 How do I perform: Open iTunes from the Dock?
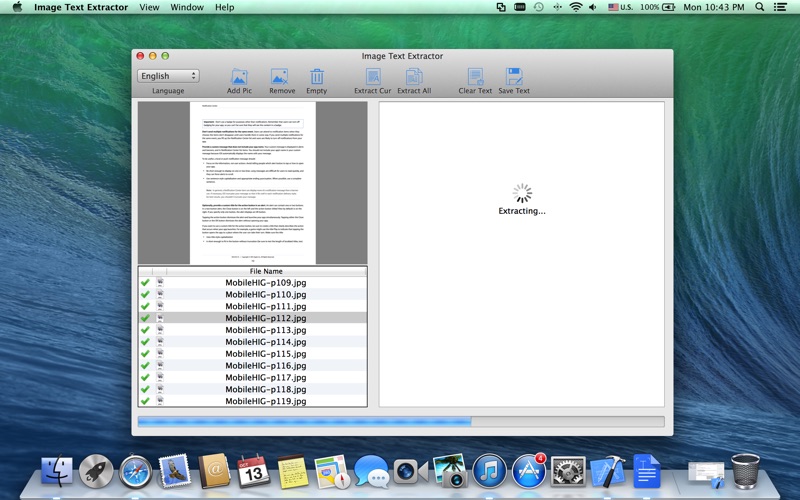[x=489, y=471]
